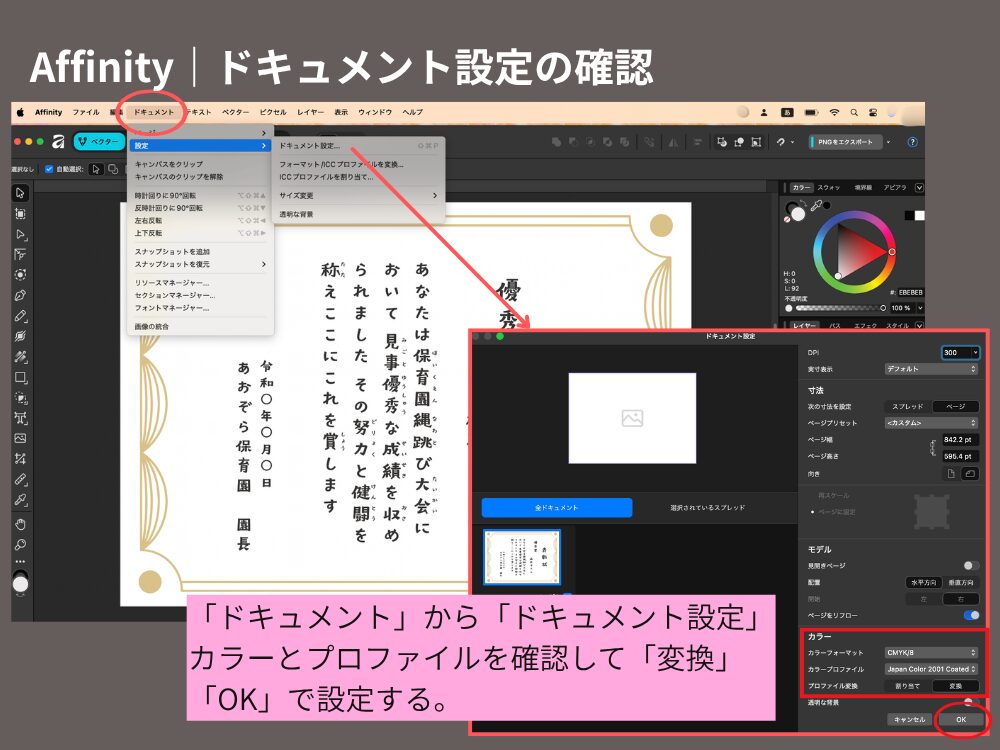Click the snapping magnet icon in toolbar
This screenshot has height=750, width=1000.
[780, 142]
